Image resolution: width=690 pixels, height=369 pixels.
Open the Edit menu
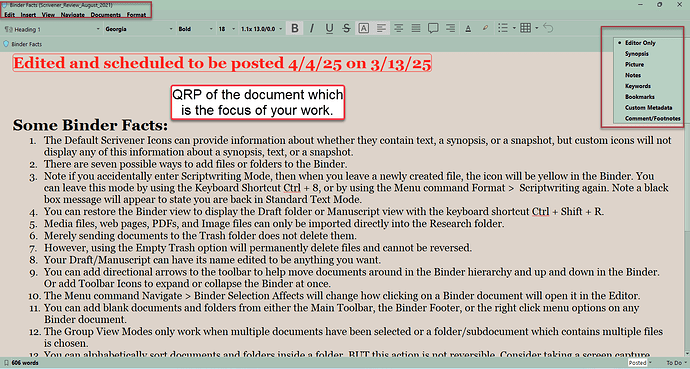(9, 15)
